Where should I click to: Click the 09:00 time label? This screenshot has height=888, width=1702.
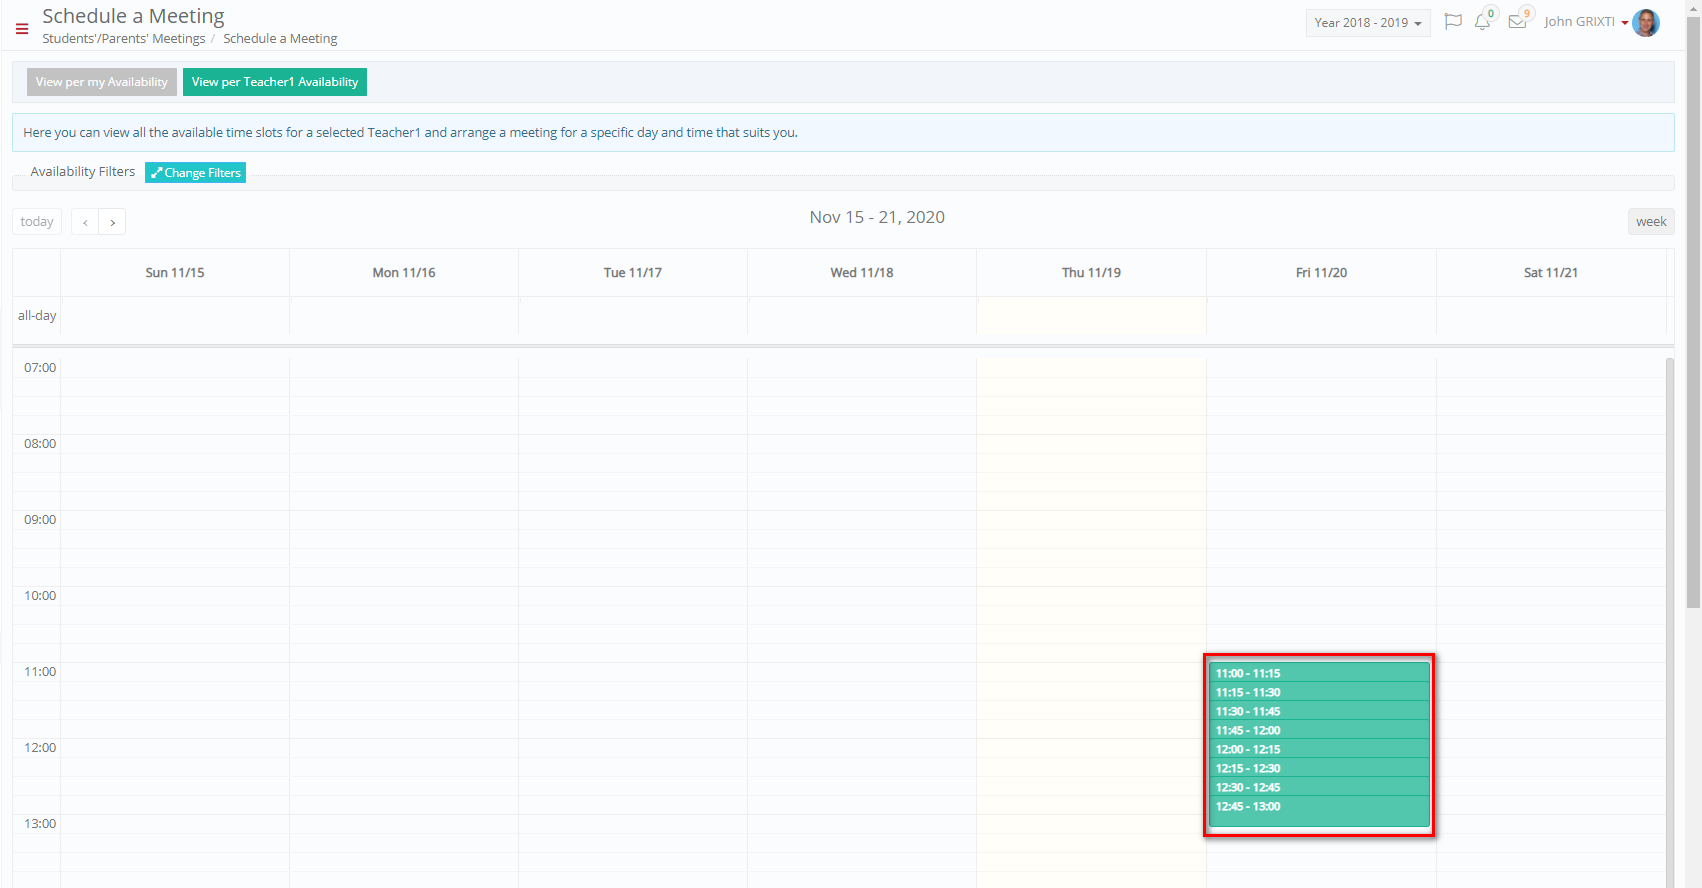[x=40, y=520]
